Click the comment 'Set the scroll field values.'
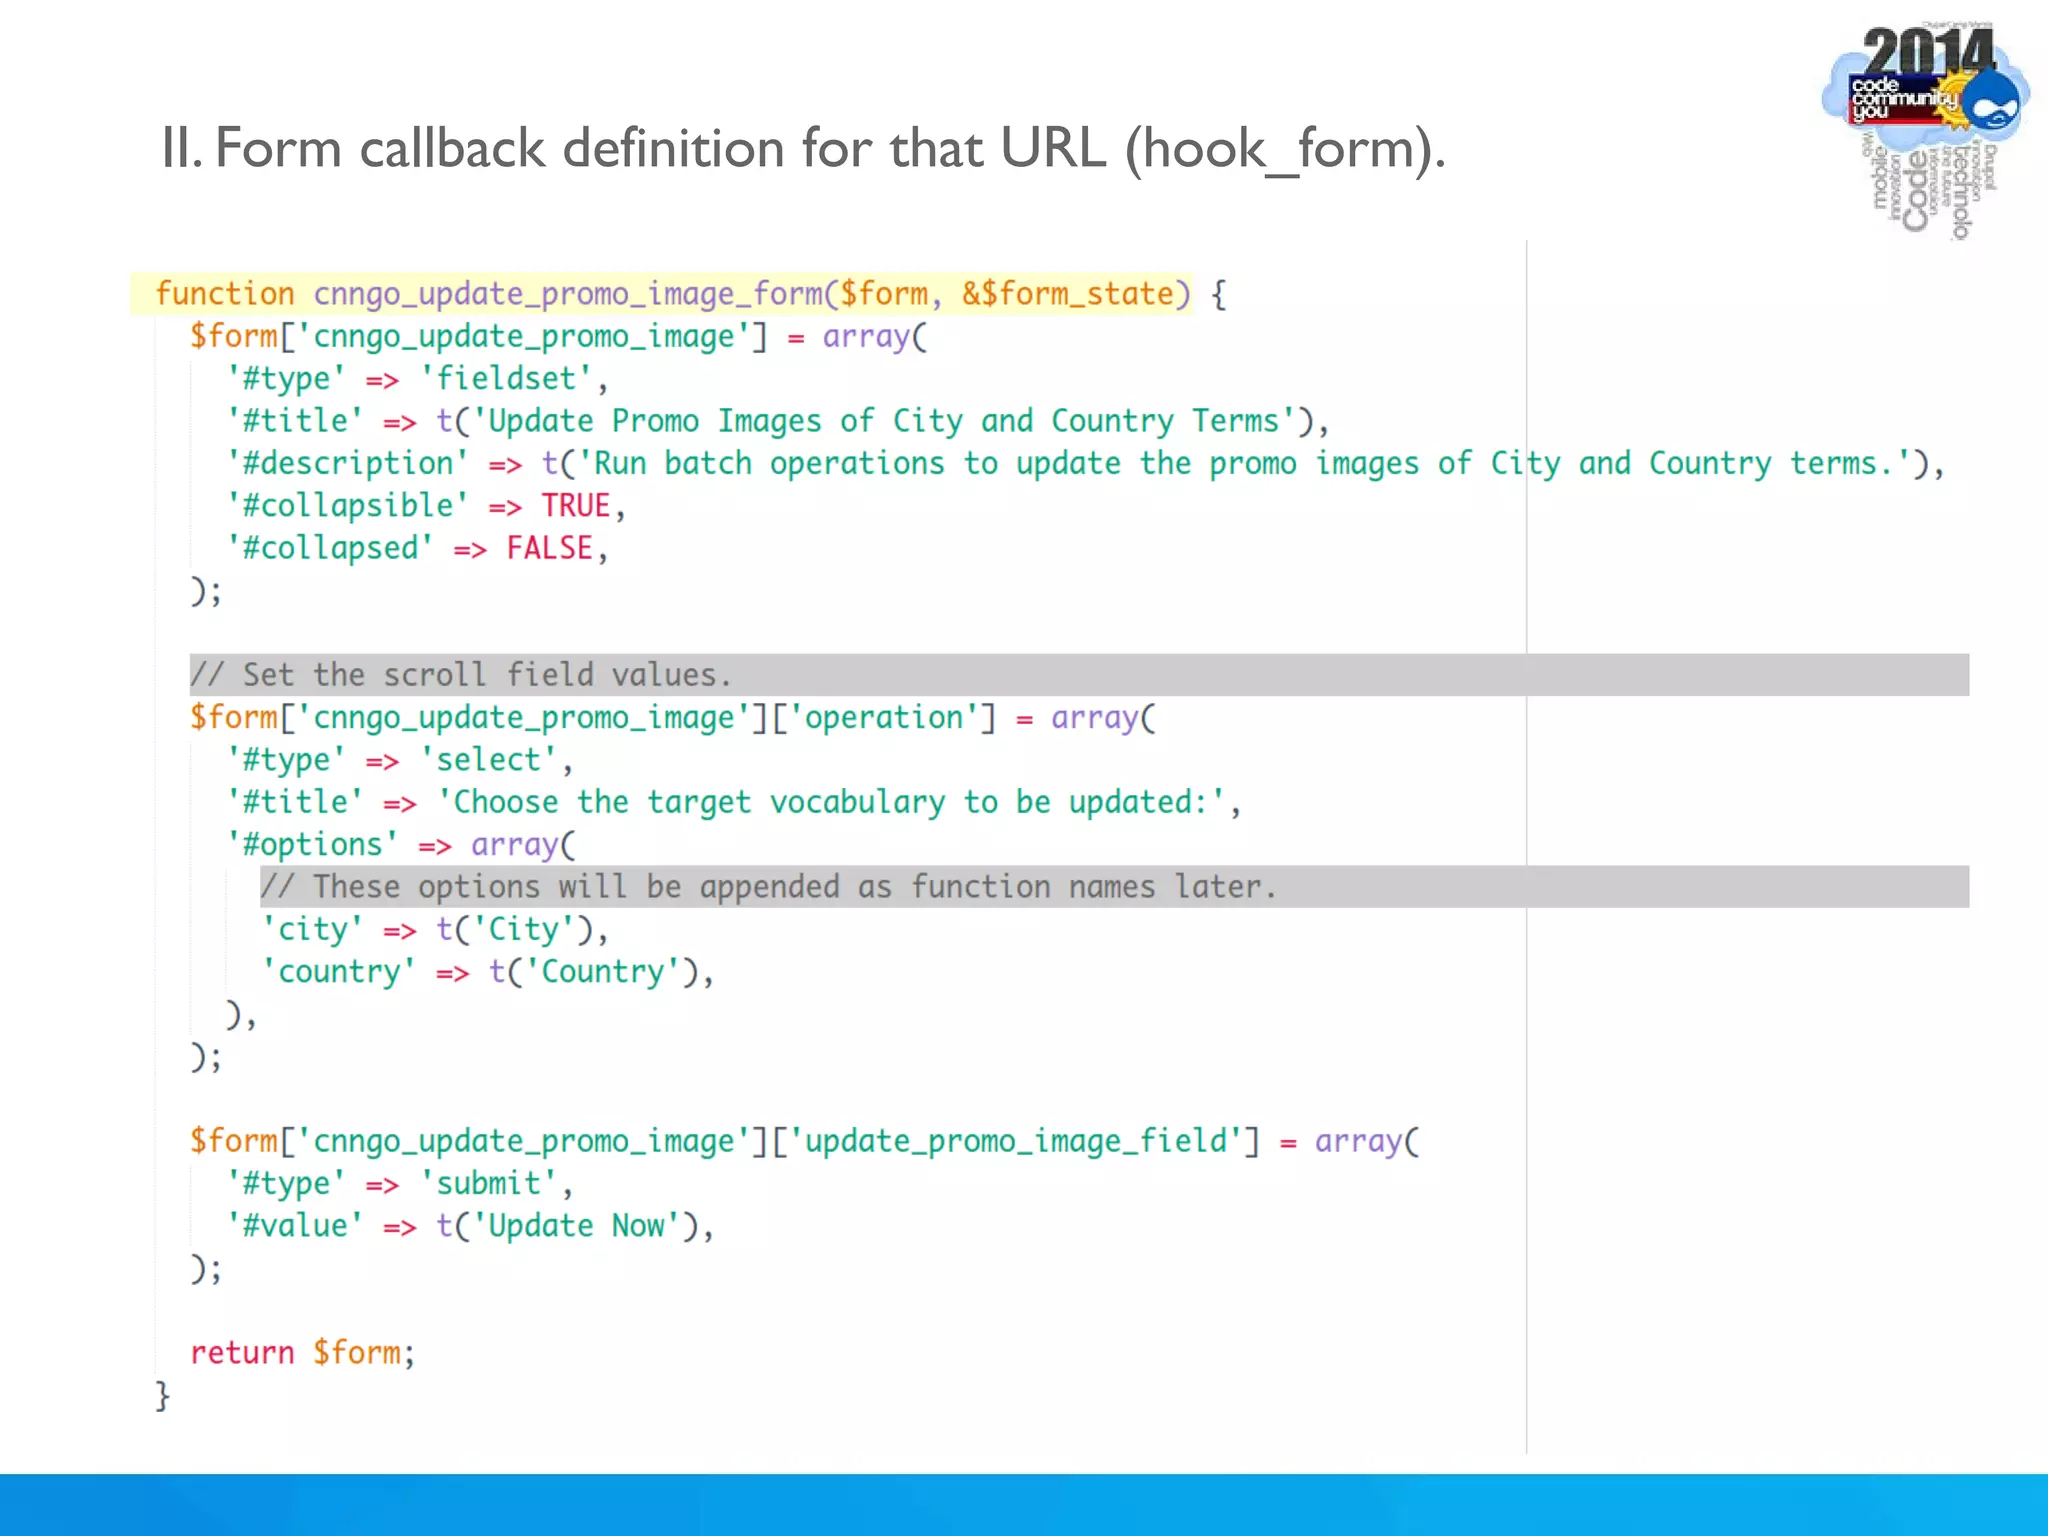Image resolution: width=2048 pixels, height=1536 pixels. [1079, 675]
